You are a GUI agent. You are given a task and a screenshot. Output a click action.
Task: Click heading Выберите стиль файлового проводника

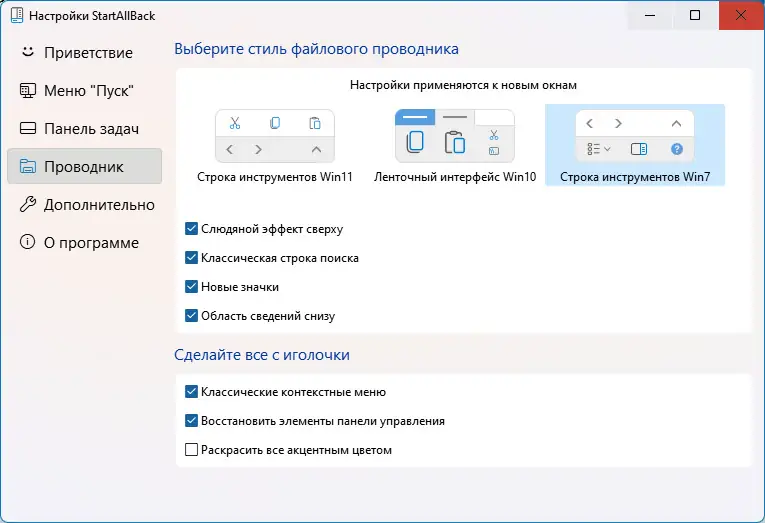click(x=316, y=49)
